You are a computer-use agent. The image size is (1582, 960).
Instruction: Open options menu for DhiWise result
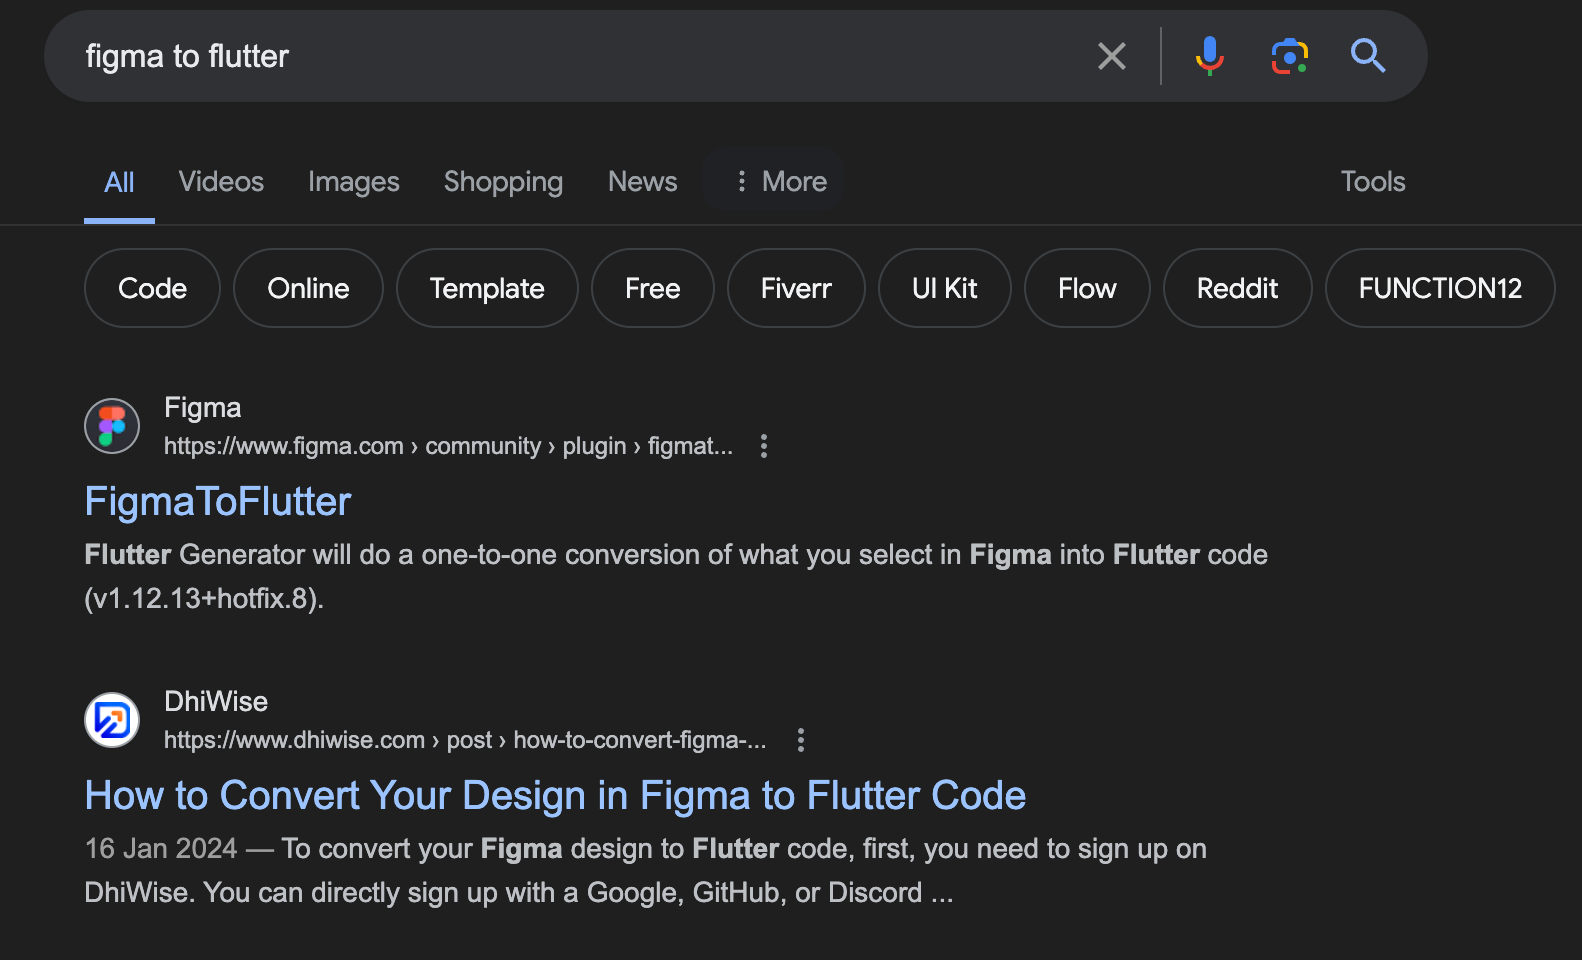point(800,740)
